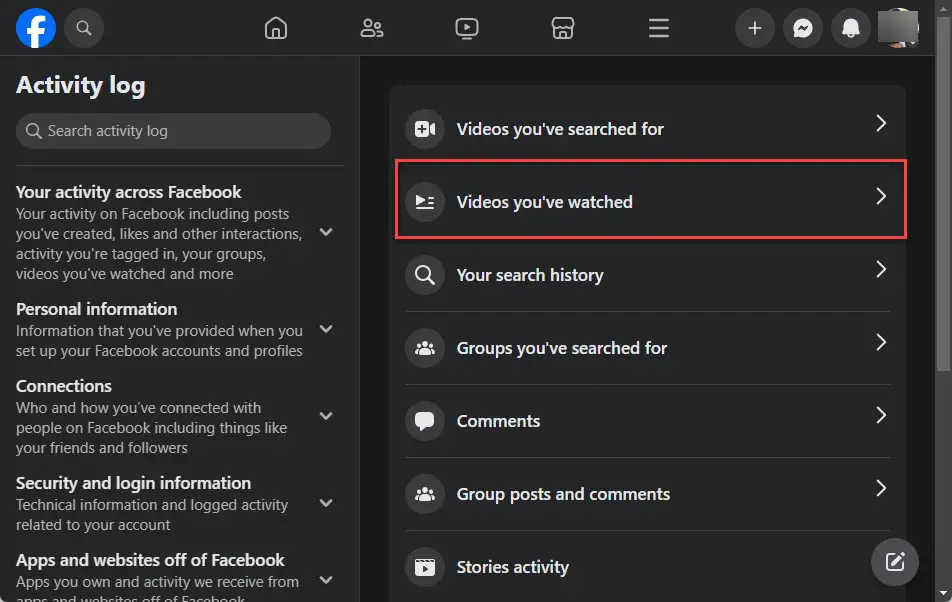Click the Your activity across Facebook heading
952x602 pixels.
click(x=129, y=192)
